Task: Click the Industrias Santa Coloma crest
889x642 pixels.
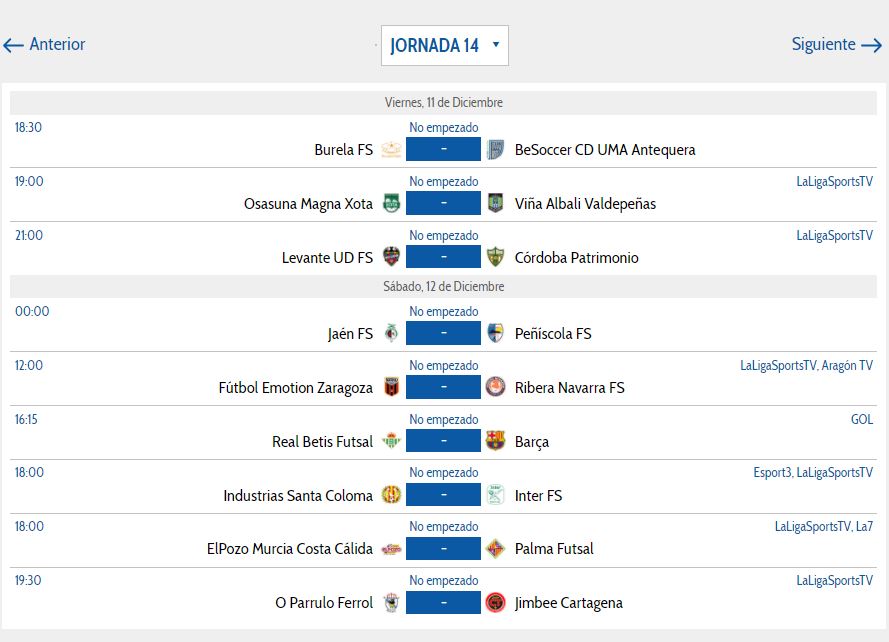Action: pyautogui.click(x=391, y=496)
